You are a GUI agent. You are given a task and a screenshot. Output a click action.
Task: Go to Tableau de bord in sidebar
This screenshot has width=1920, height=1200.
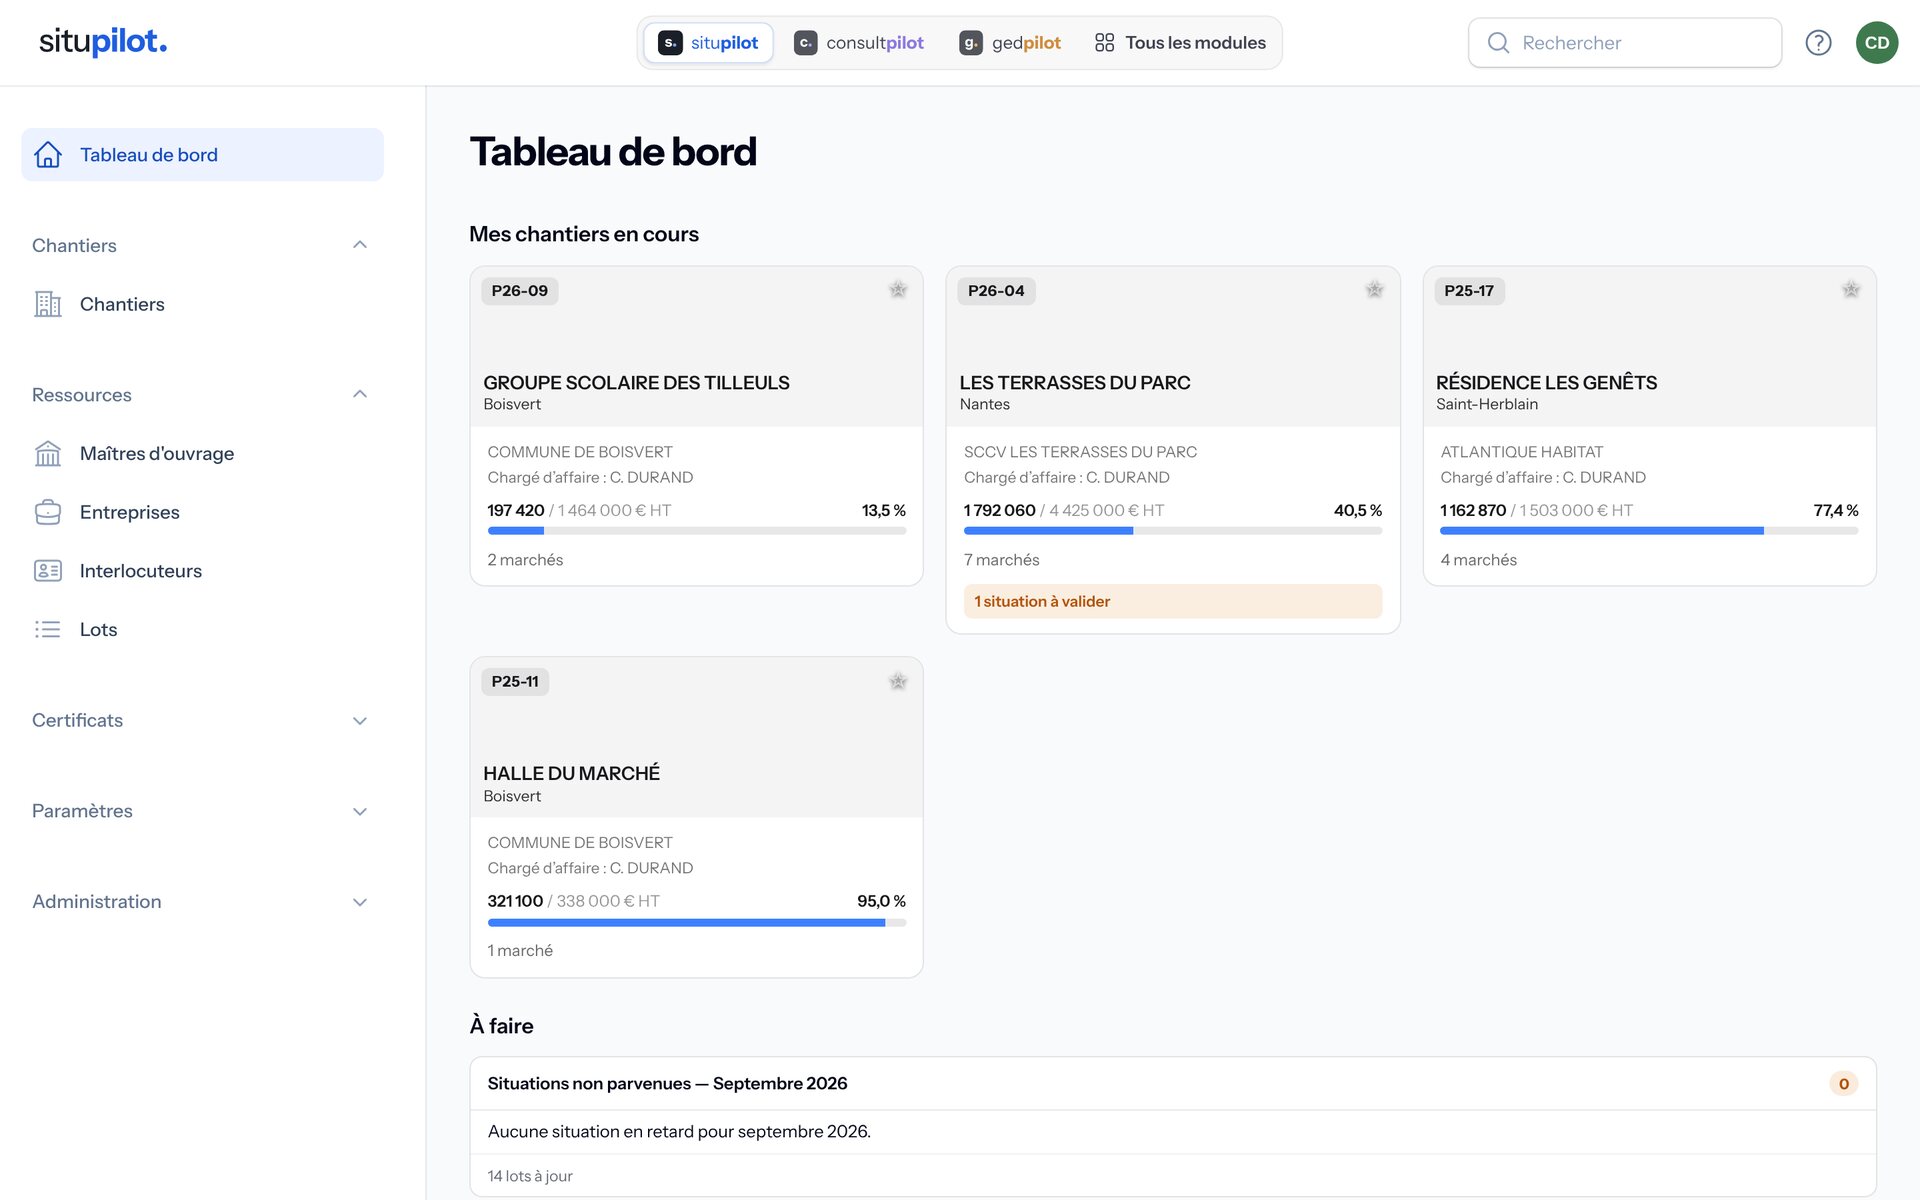pos(203,155)
